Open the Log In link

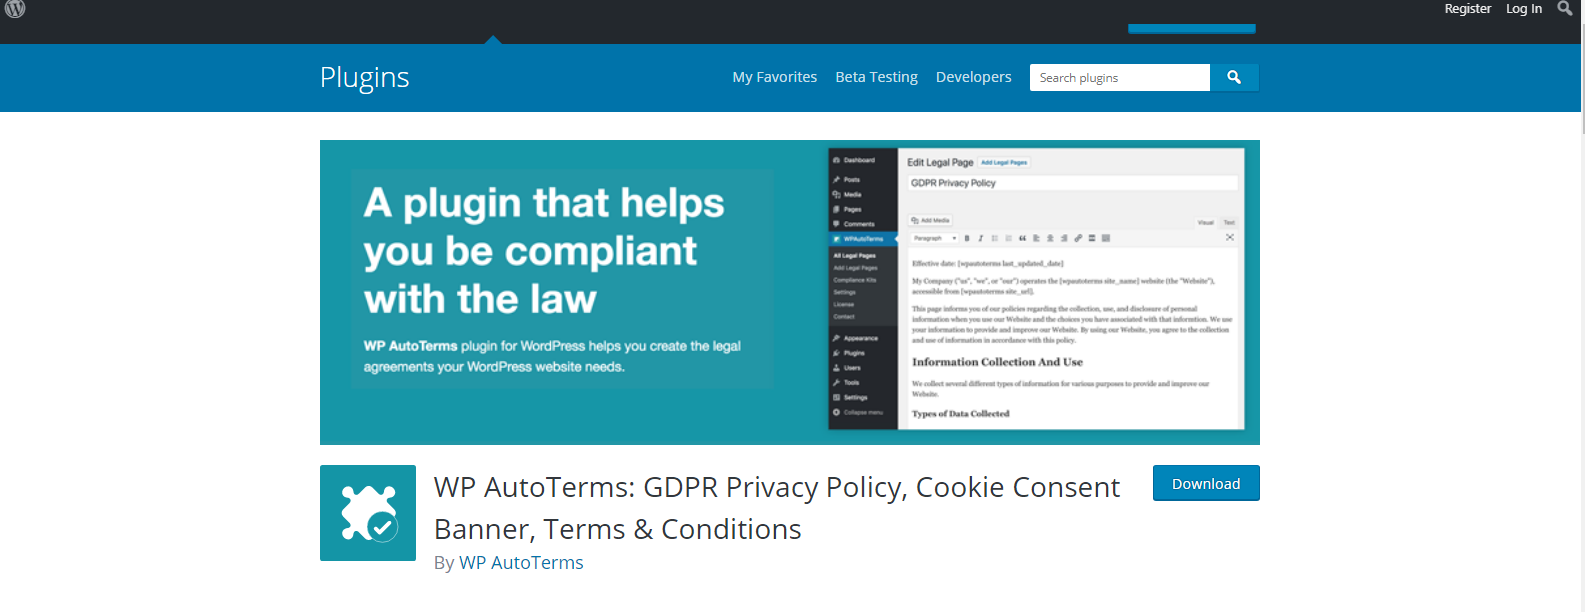1524,8
